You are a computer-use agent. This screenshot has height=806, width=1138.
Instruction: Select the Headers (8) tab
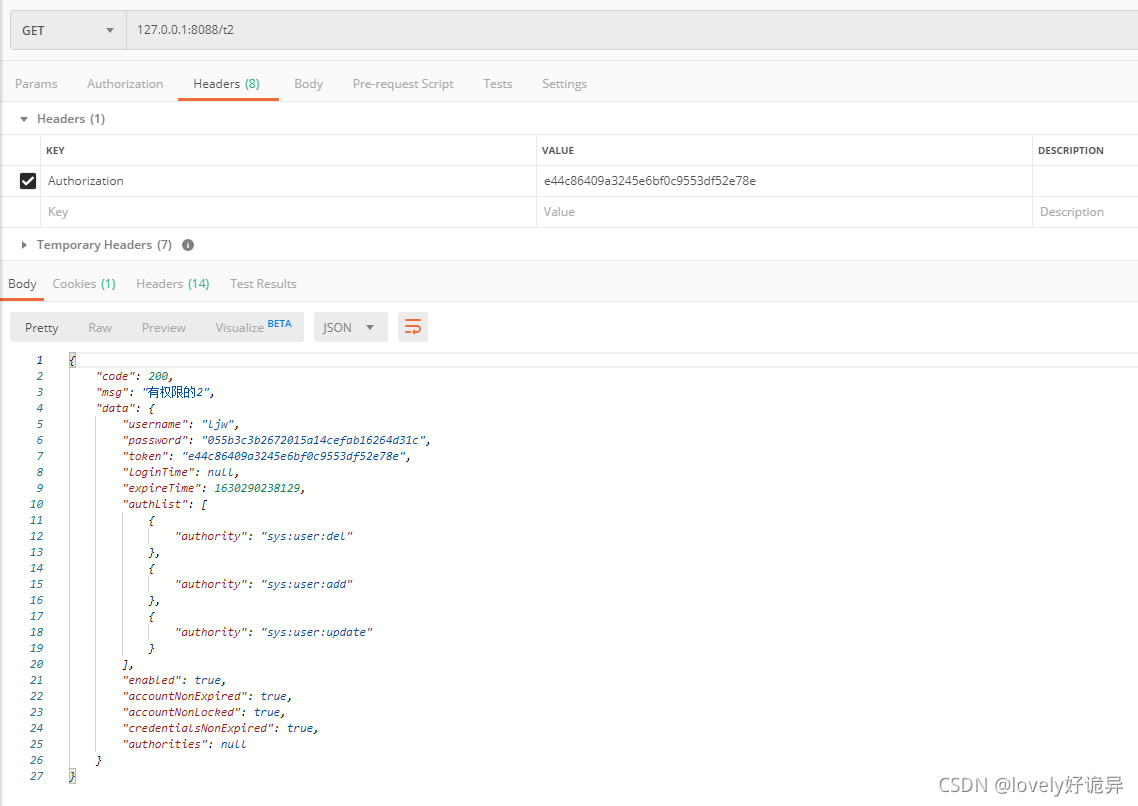[226, 84]
